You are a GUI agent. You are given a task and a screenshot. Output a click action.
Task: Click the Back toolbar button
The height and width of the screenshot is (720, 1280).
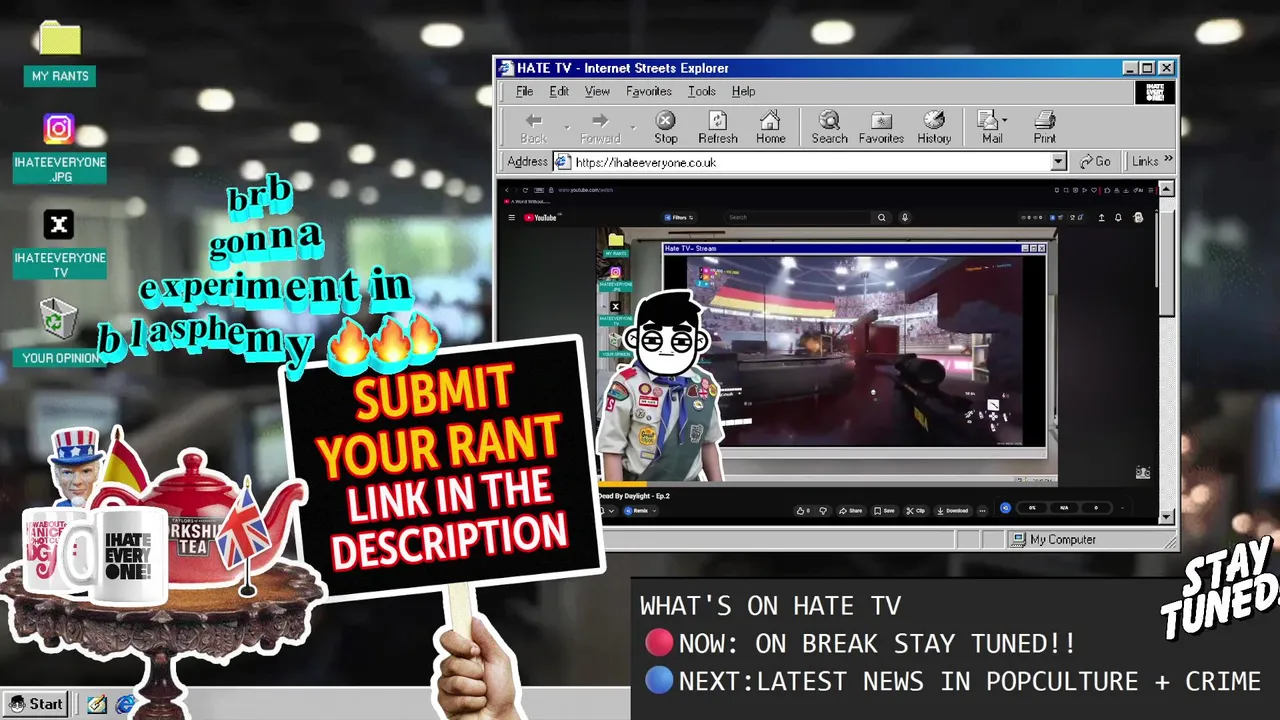[533, 128]
